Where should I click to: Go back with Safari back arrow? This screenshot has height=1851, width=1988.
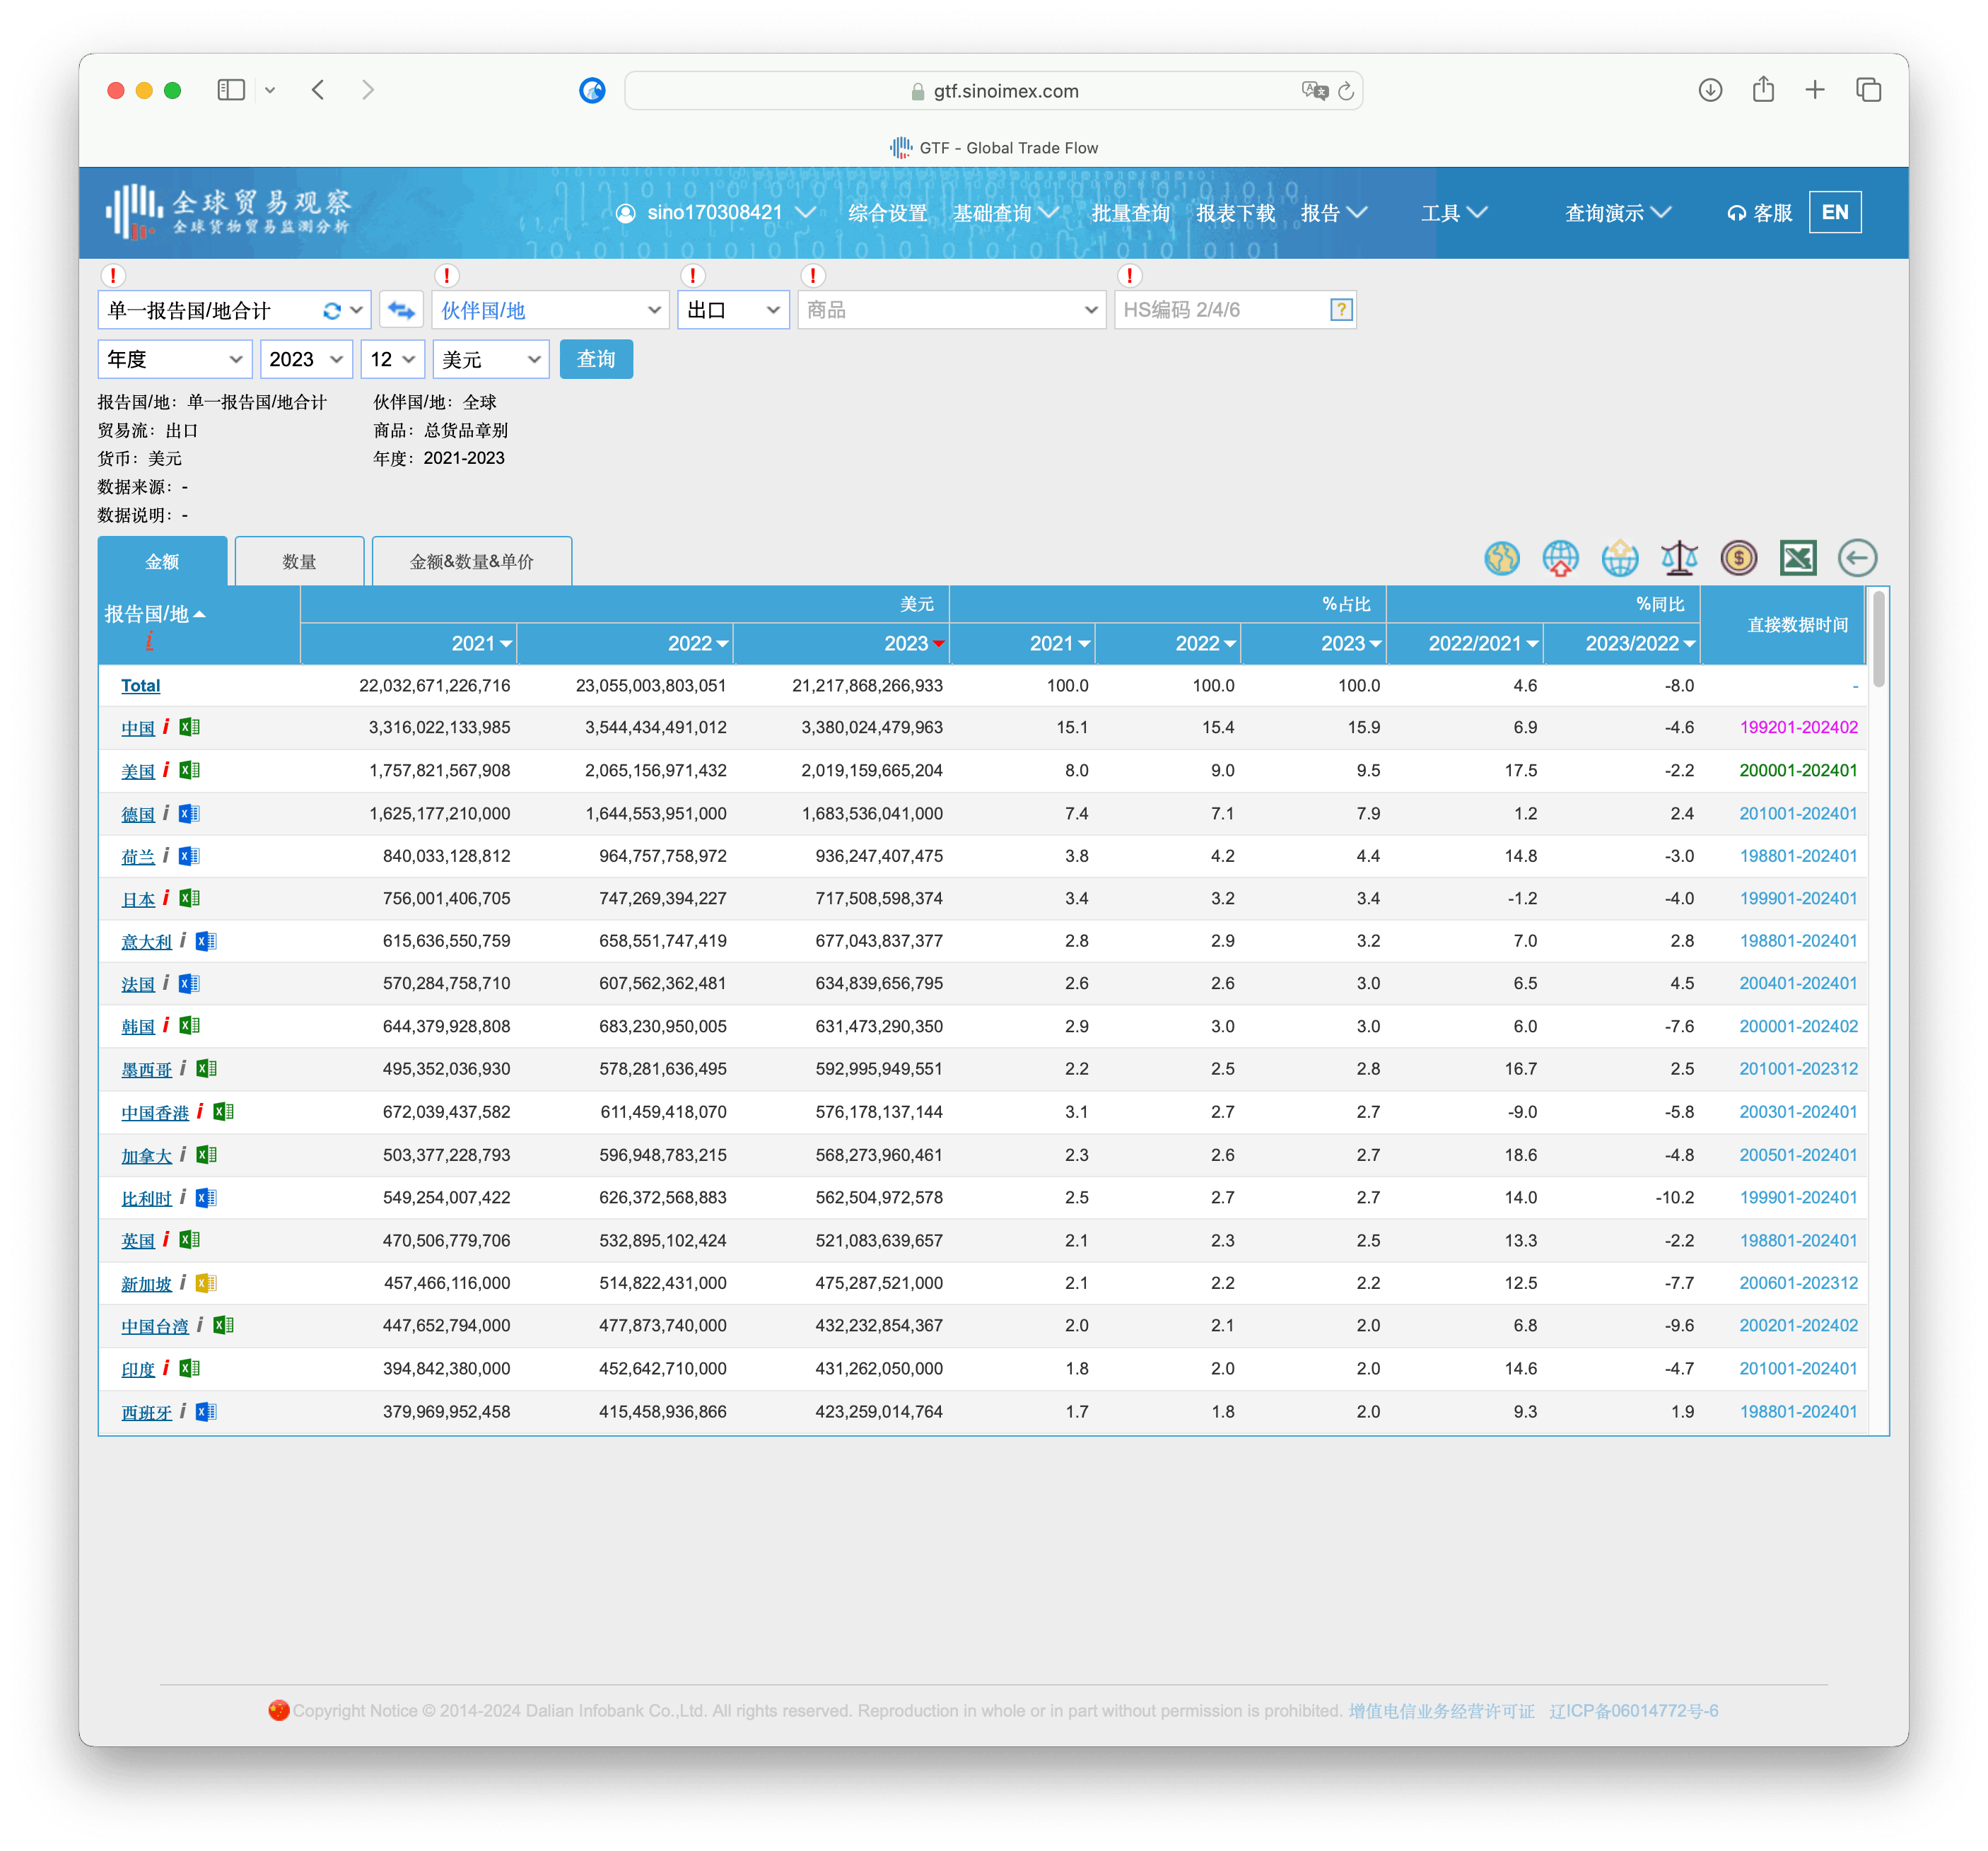pos(318,90)
